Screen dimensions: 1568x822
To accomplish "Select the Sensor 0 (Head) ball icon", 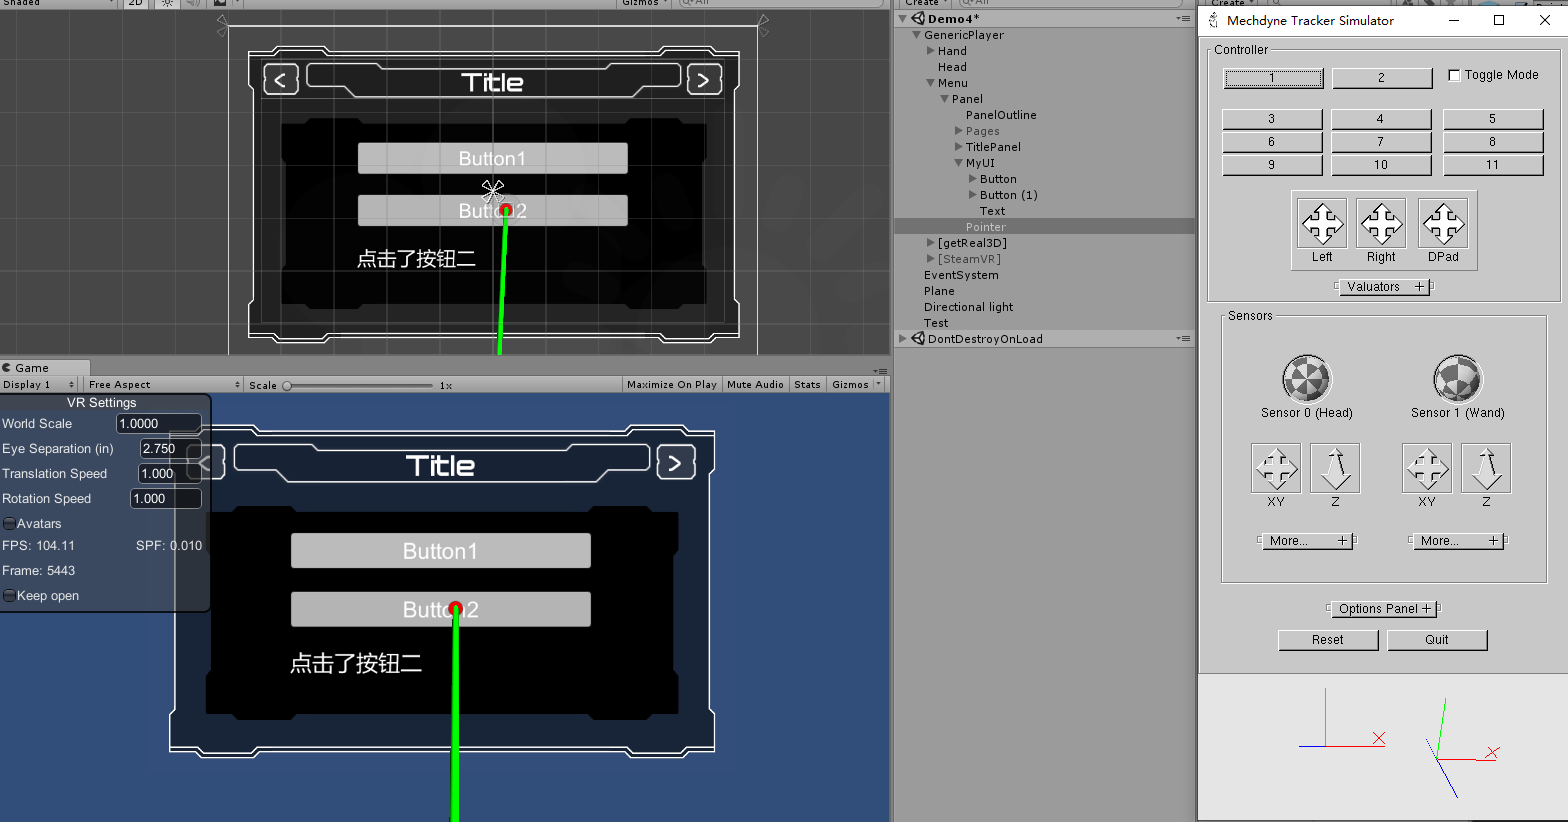I will coord(1307,379).
